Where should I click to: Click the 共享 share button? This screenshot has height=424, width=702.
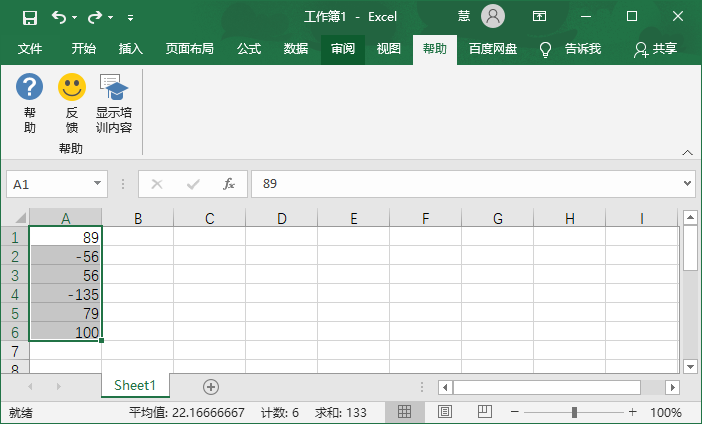tap(656, 49)
